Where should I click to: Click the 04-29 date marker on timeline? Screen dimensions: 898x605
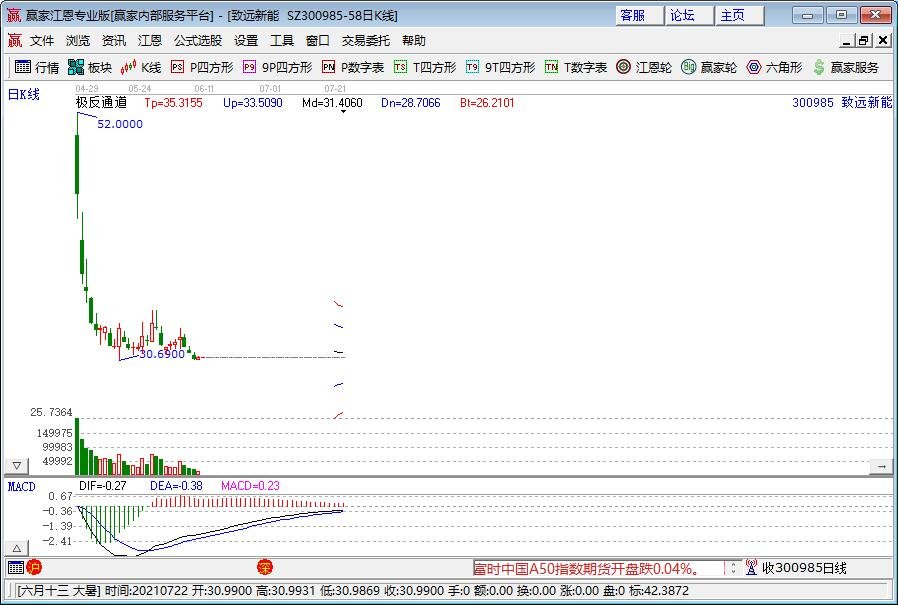pos(86,89)
